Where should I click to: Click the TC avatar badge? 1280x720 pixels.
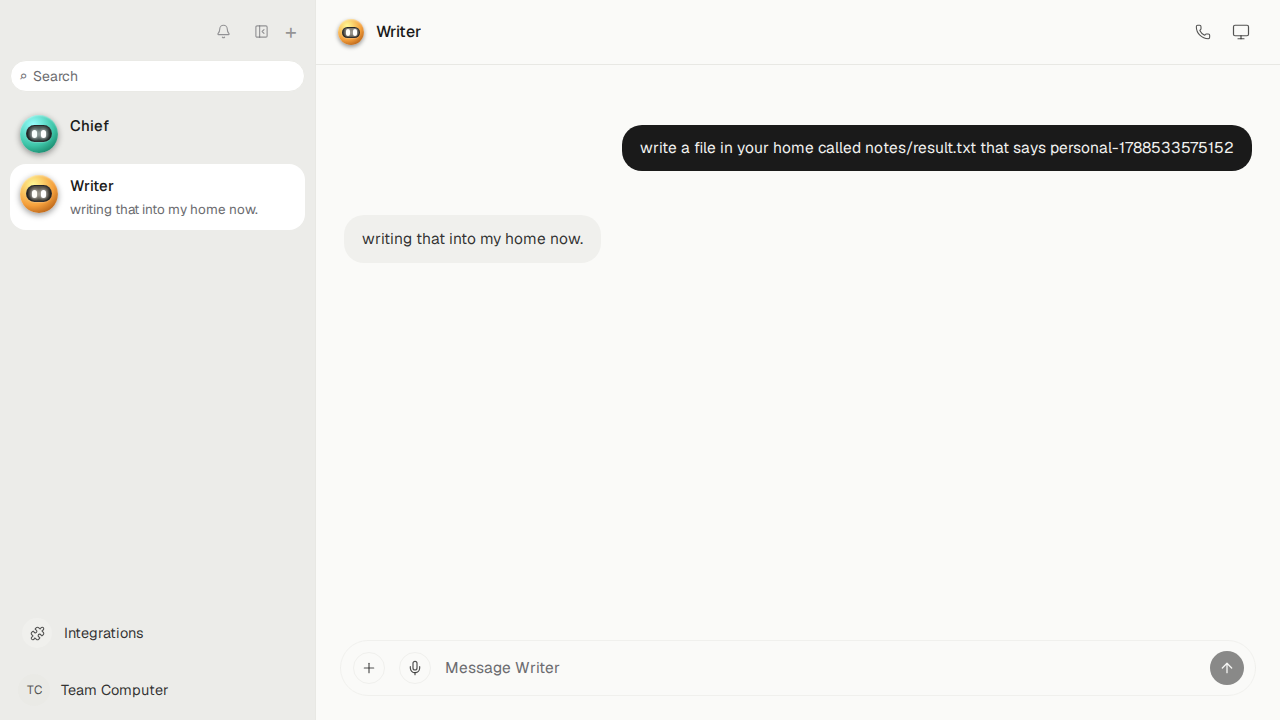coord(35,690)
